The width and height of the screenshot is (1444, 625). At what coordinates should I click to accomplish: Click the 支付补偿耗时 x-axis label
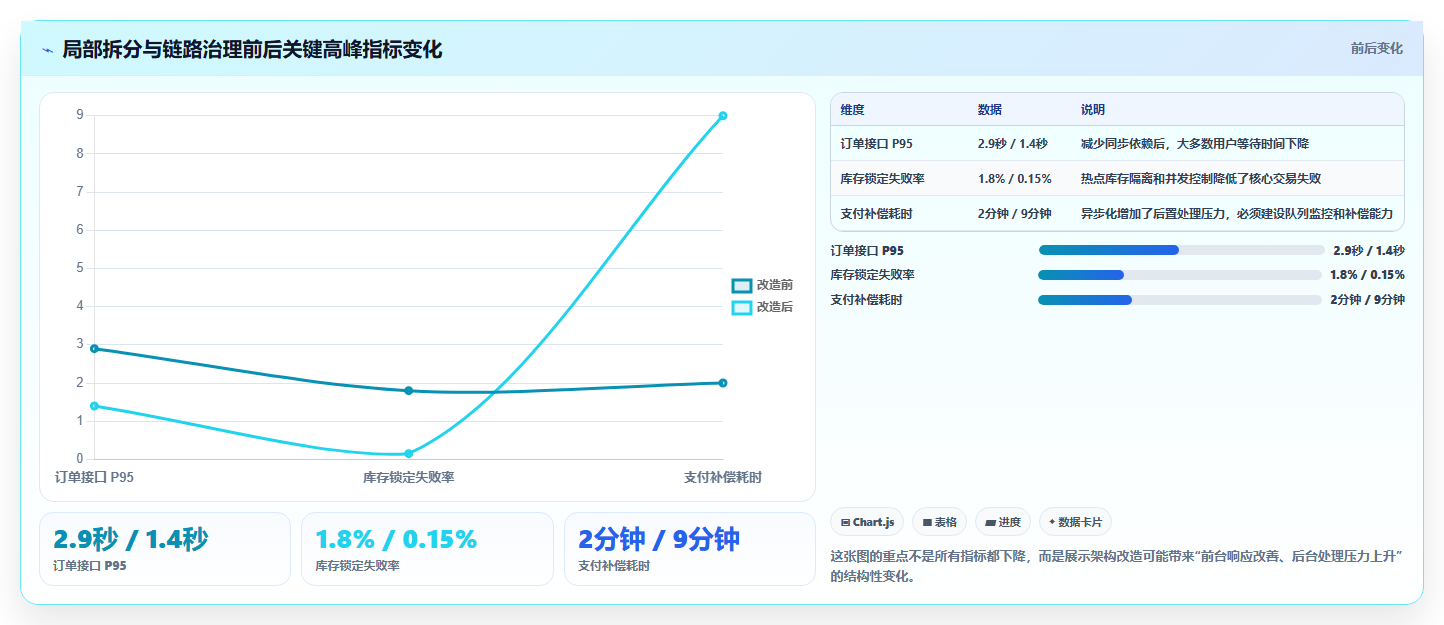pyautogui.click(x=723, y=478)
